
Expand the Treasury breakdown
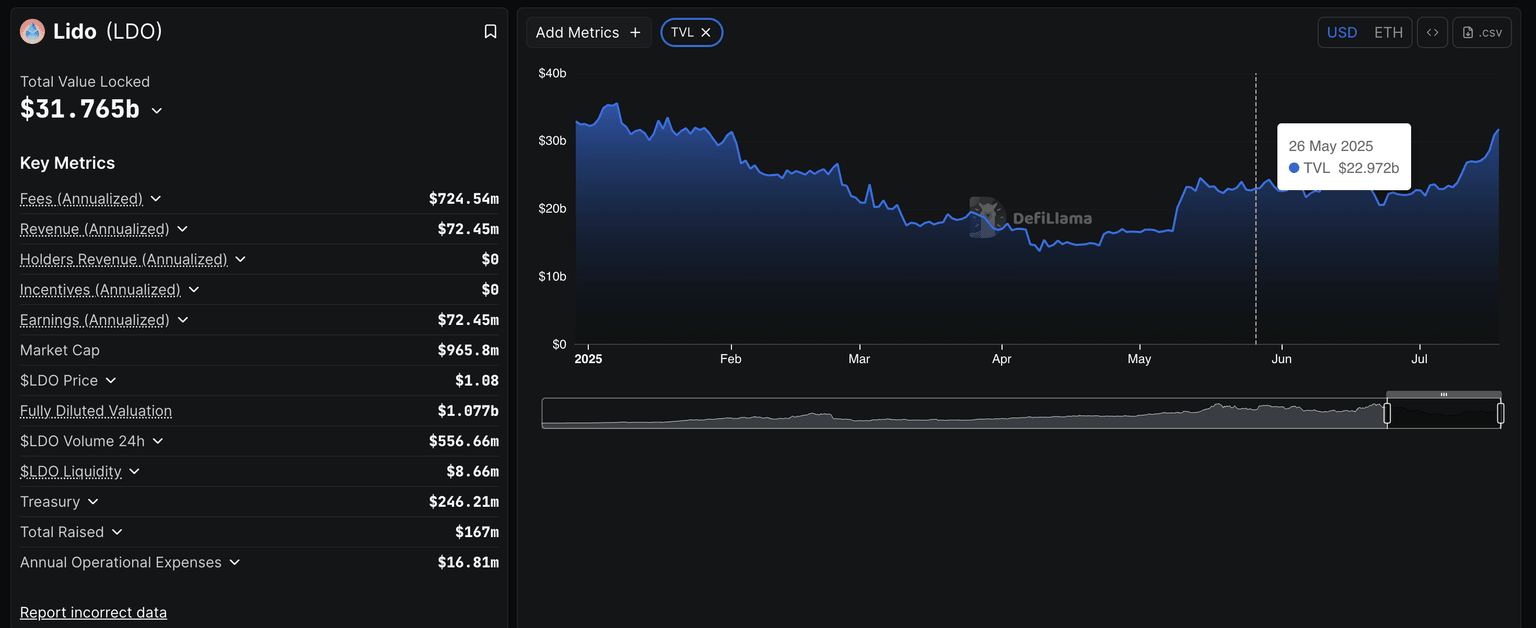[93, 502]
